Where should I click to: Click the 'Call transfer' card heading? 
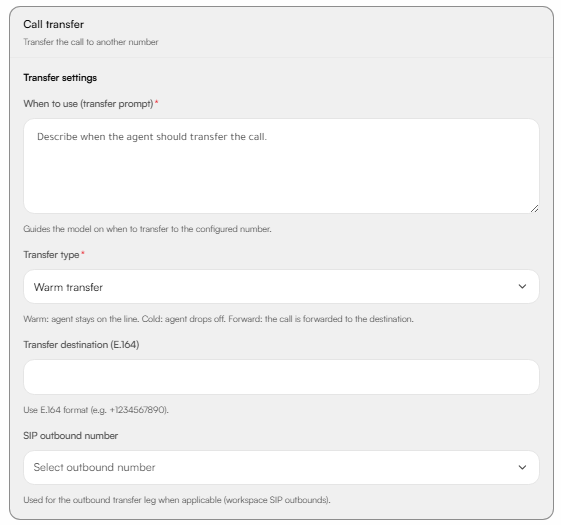[54, 24]
